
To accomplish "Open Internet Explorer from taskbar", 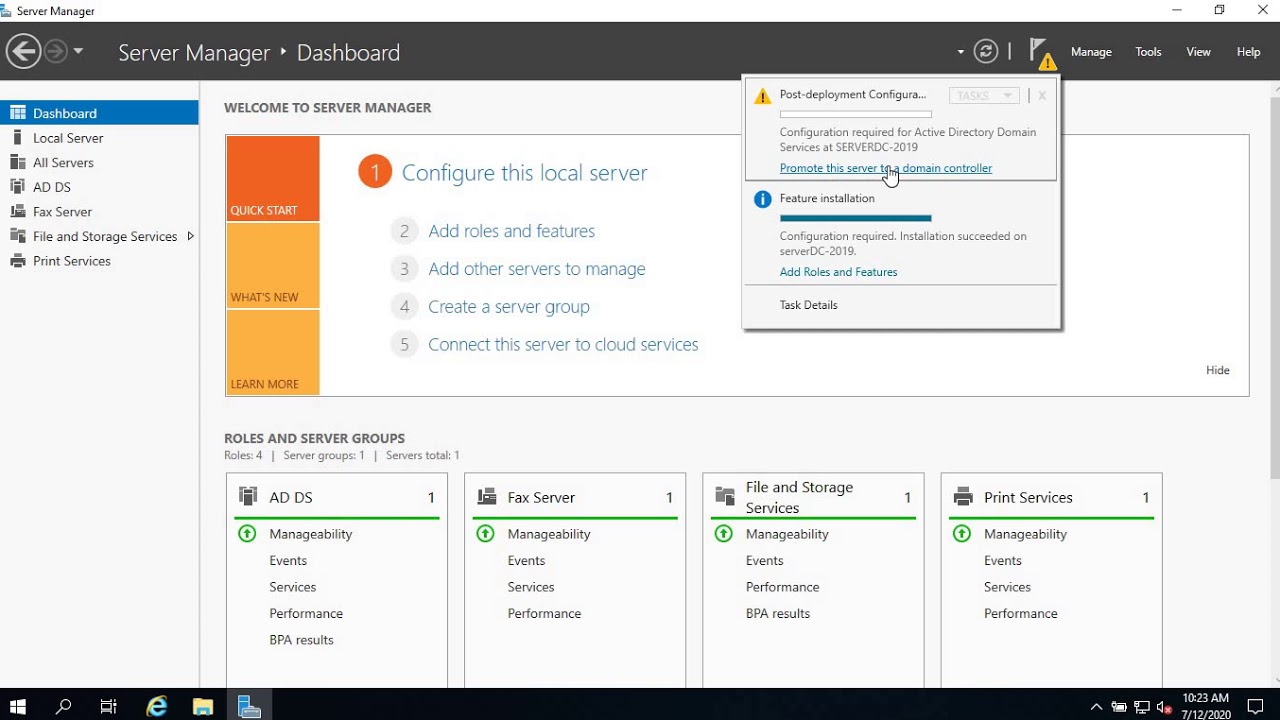I will pos(157,706).
